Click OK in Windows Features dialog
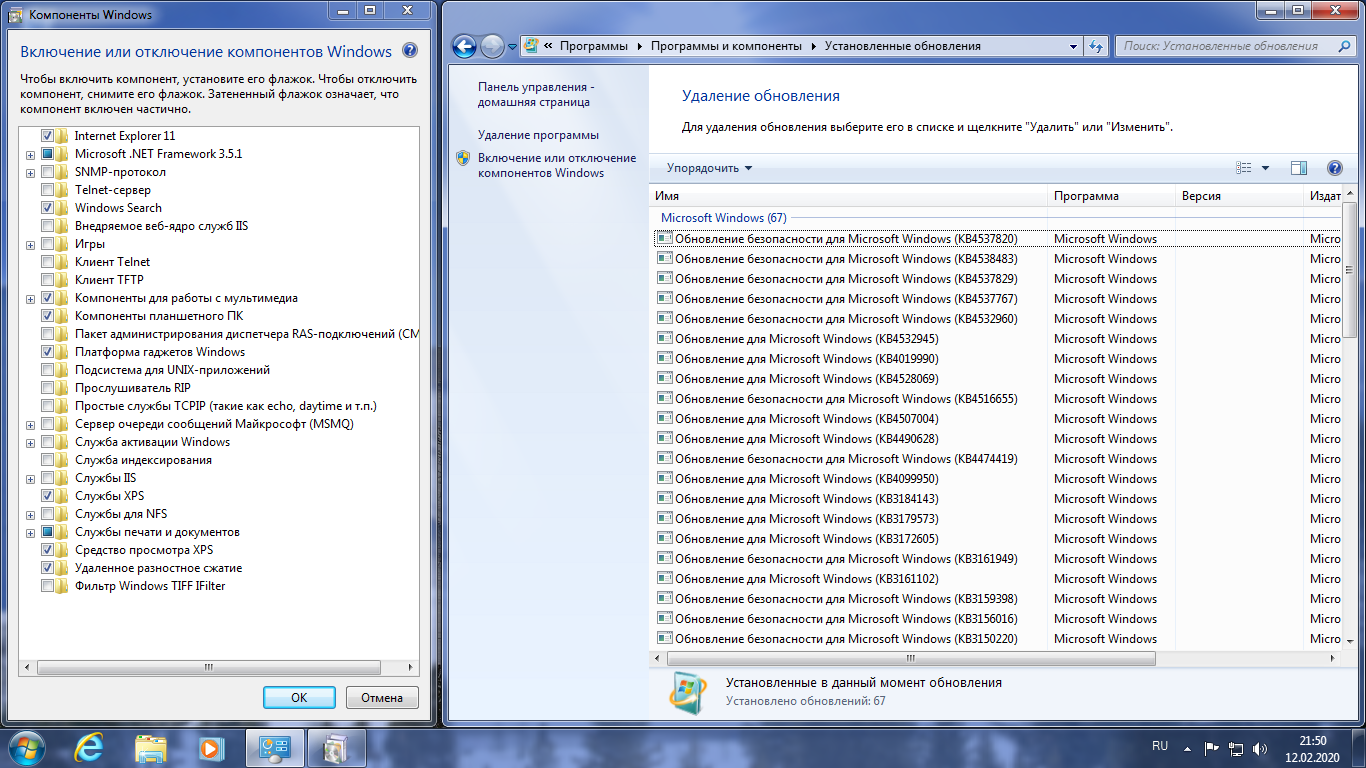Screen dimensions: 1366x768 point(299,698)
